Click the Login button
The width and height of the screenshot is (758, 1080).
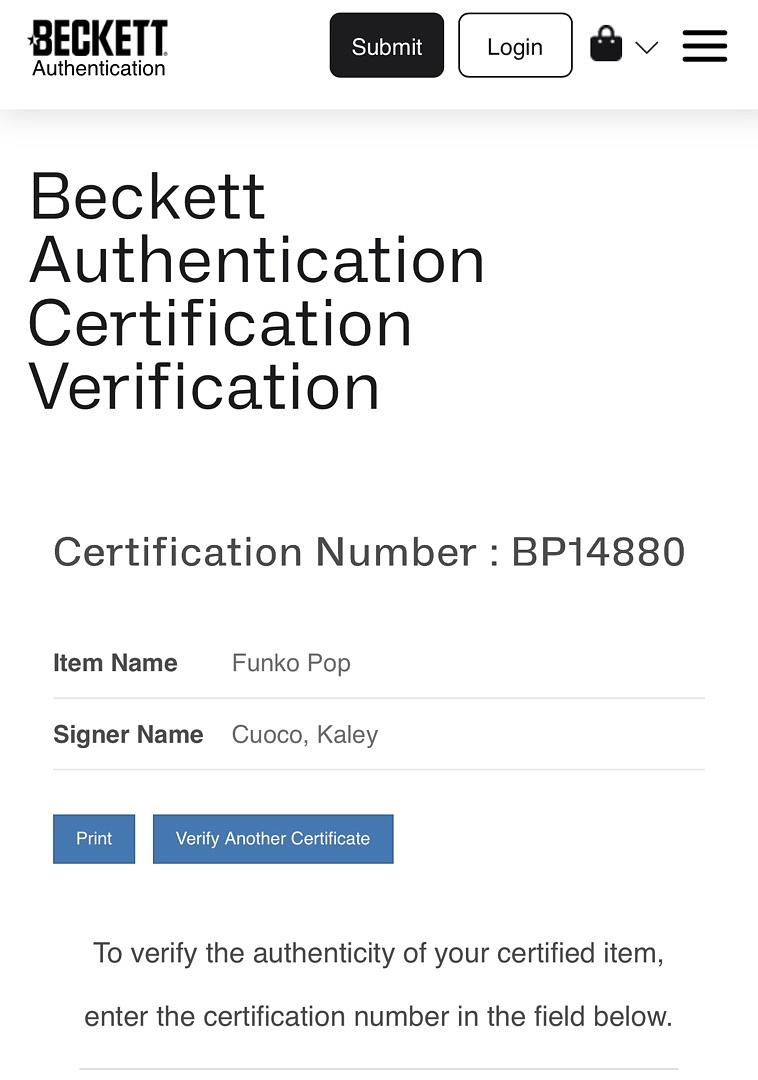515,46
